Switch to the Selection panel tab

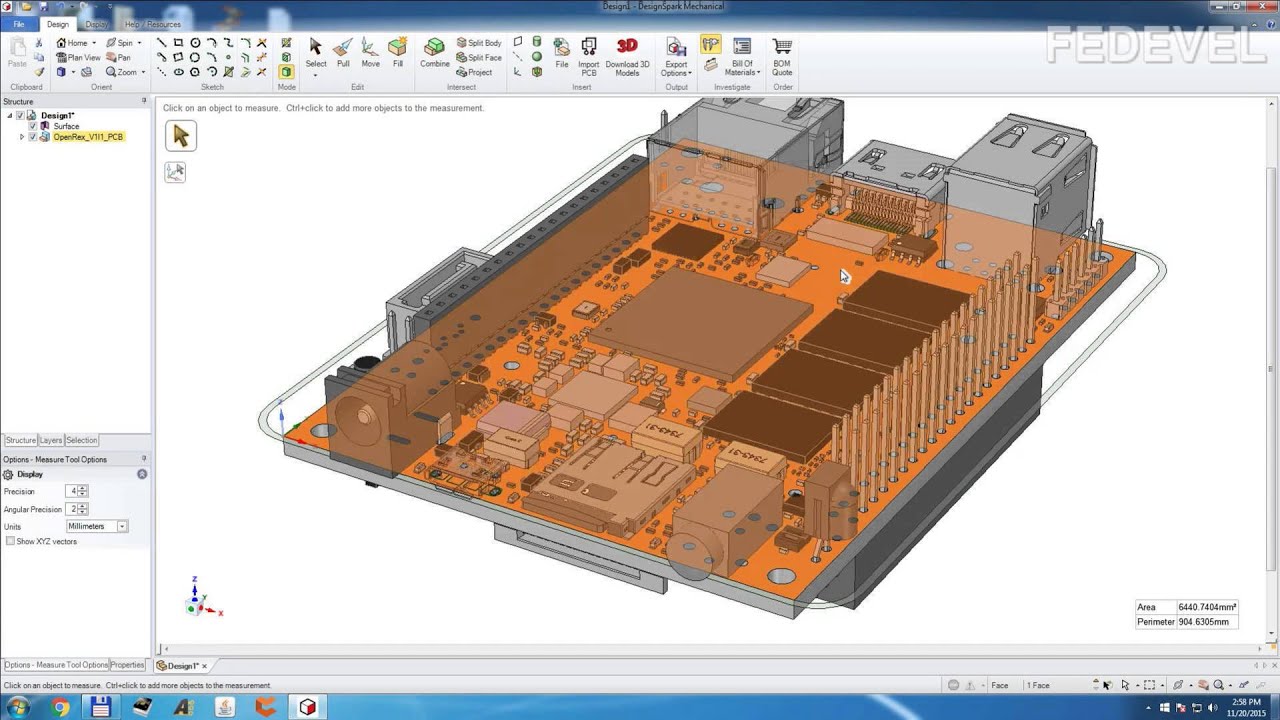[82, 440]
